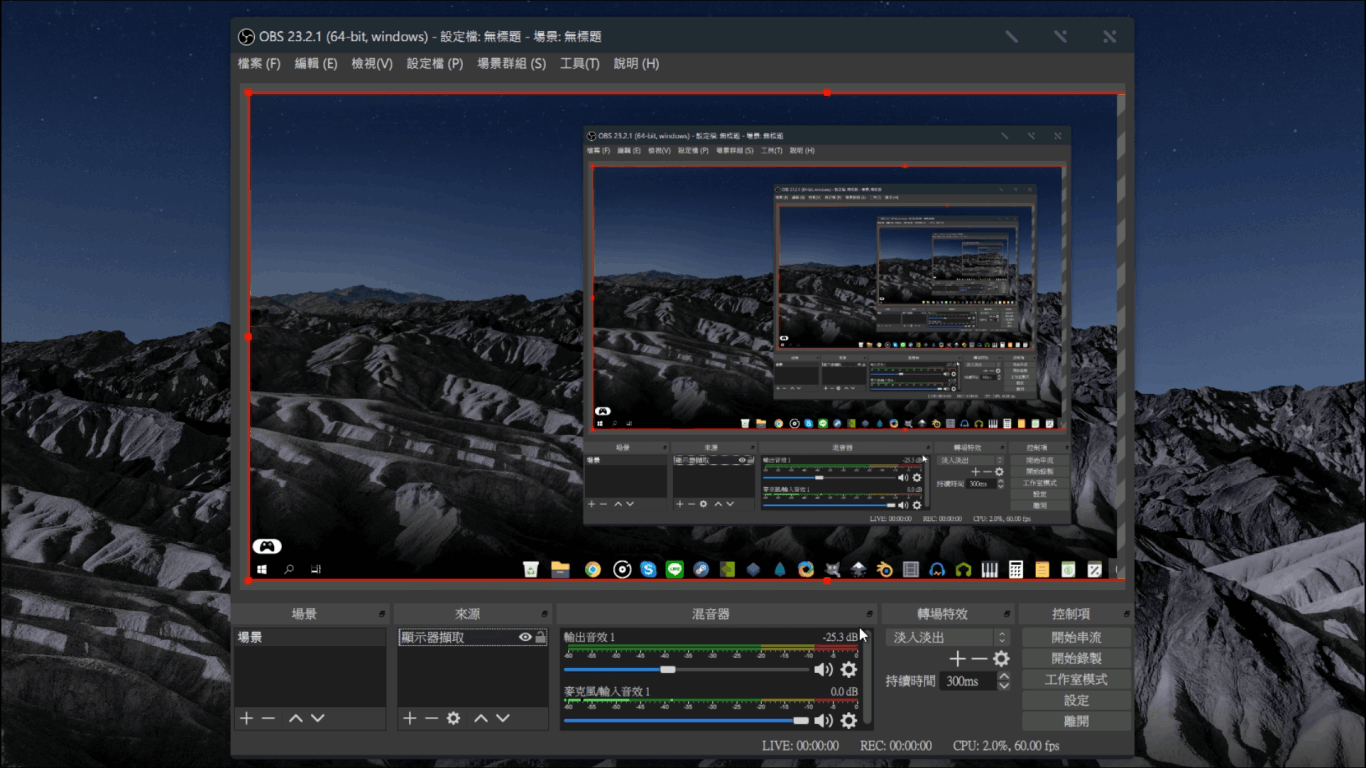The height and width of the screenshot is (768, 1366).
Task: Open the 淡入淡出 transition dropdown
Action: pyautogui.click(x=948, y=637)
